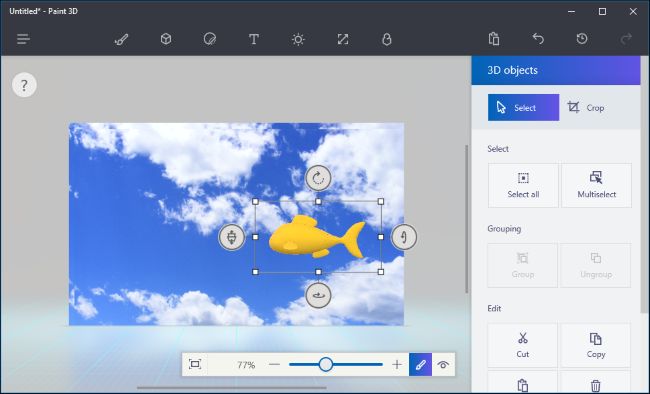Open the Canvas resize tool

pos(343,39)
